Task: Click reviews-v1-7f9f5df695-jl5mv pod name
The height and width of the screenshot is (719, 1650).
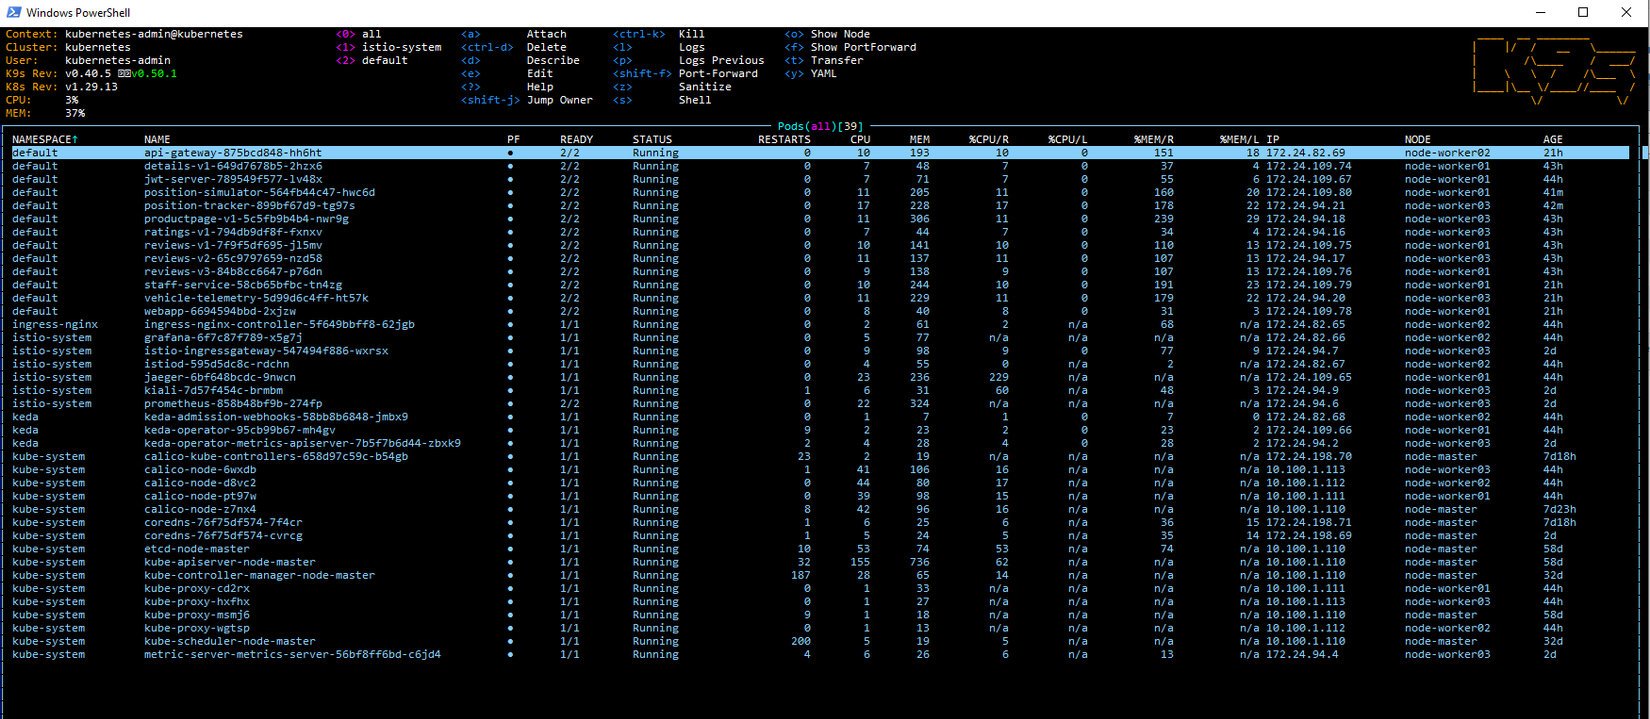Action: [233, 245]
